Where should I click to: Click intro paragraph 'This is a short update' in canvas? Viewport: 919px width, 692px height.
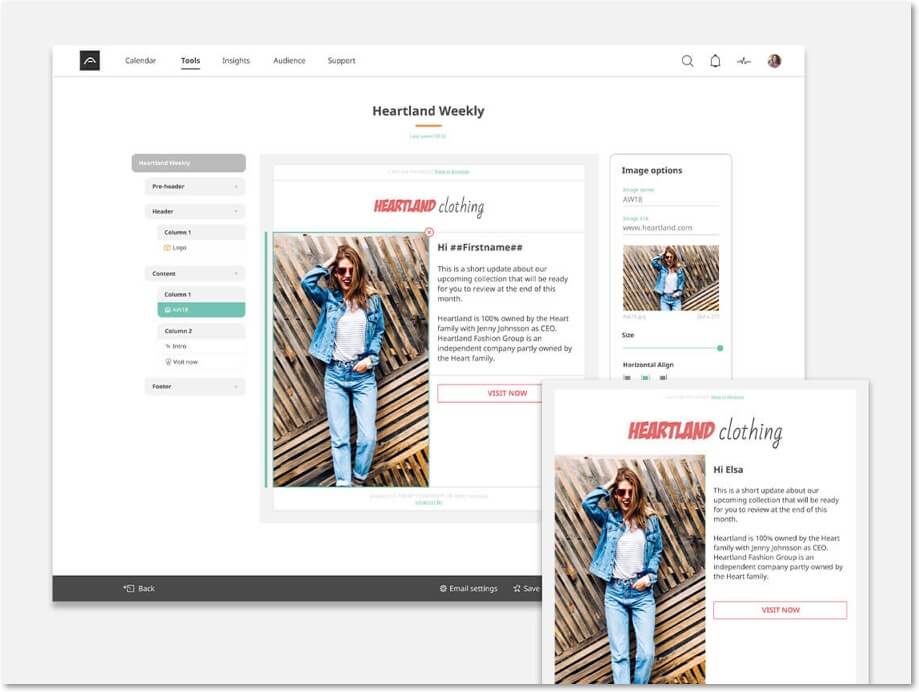point(502,284)
